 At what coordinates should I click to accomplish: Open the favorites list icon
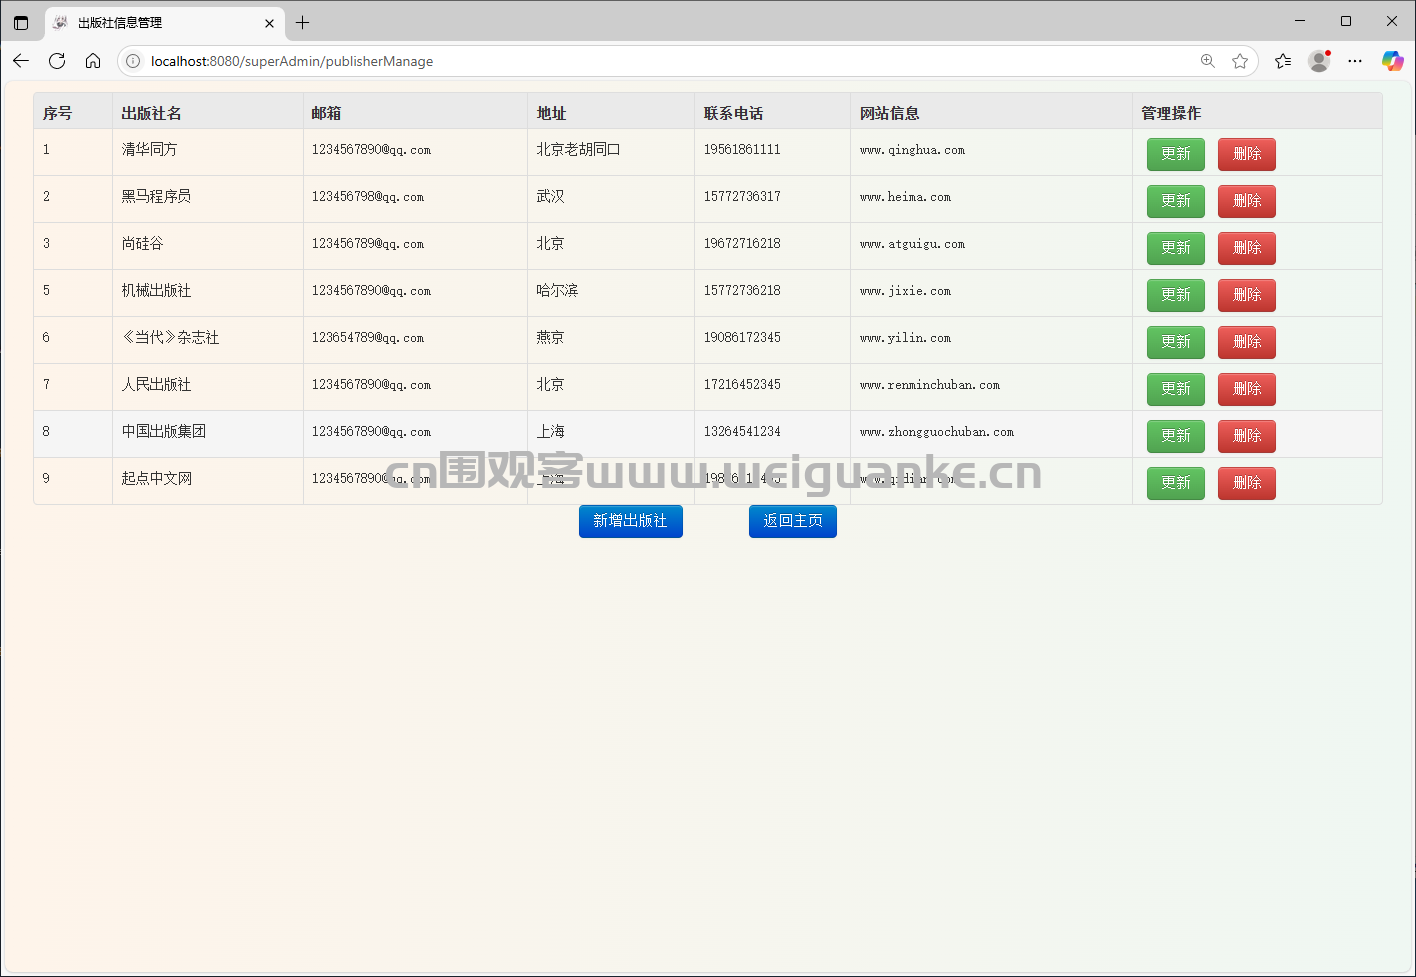tap(1283, 61)
